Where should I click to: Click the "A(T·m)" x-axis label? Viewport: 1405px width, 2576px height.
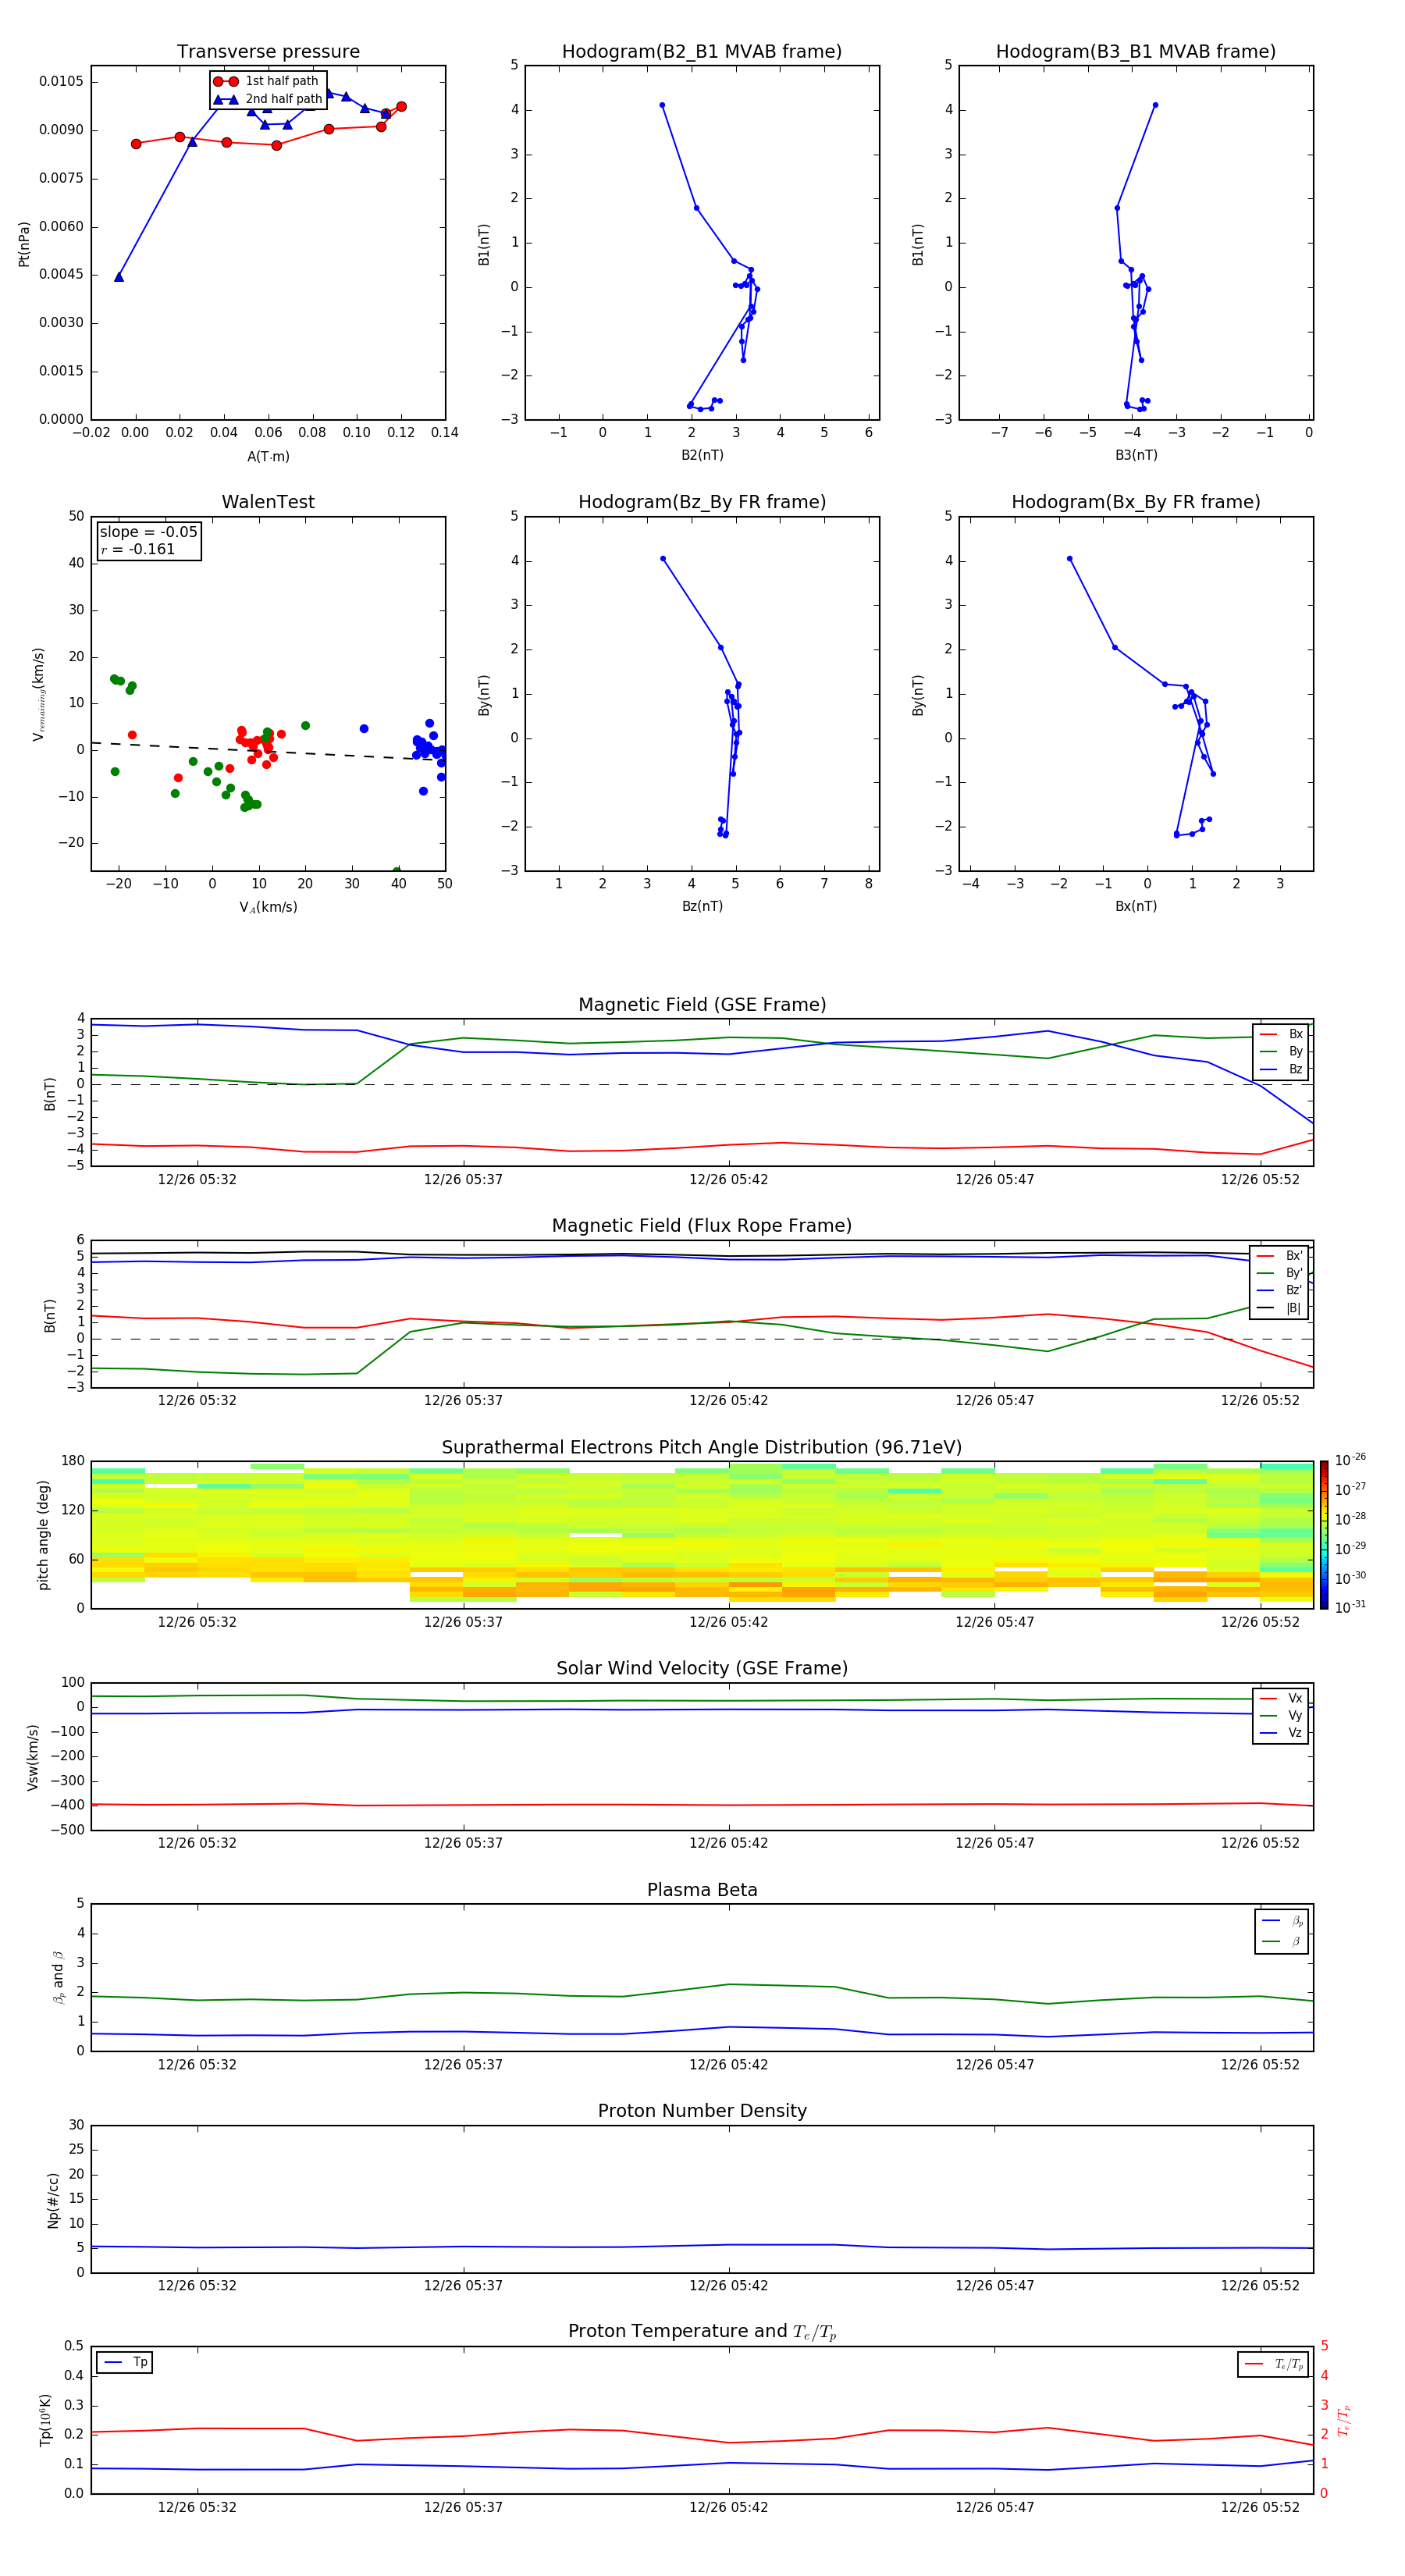[x=268, y=457]
